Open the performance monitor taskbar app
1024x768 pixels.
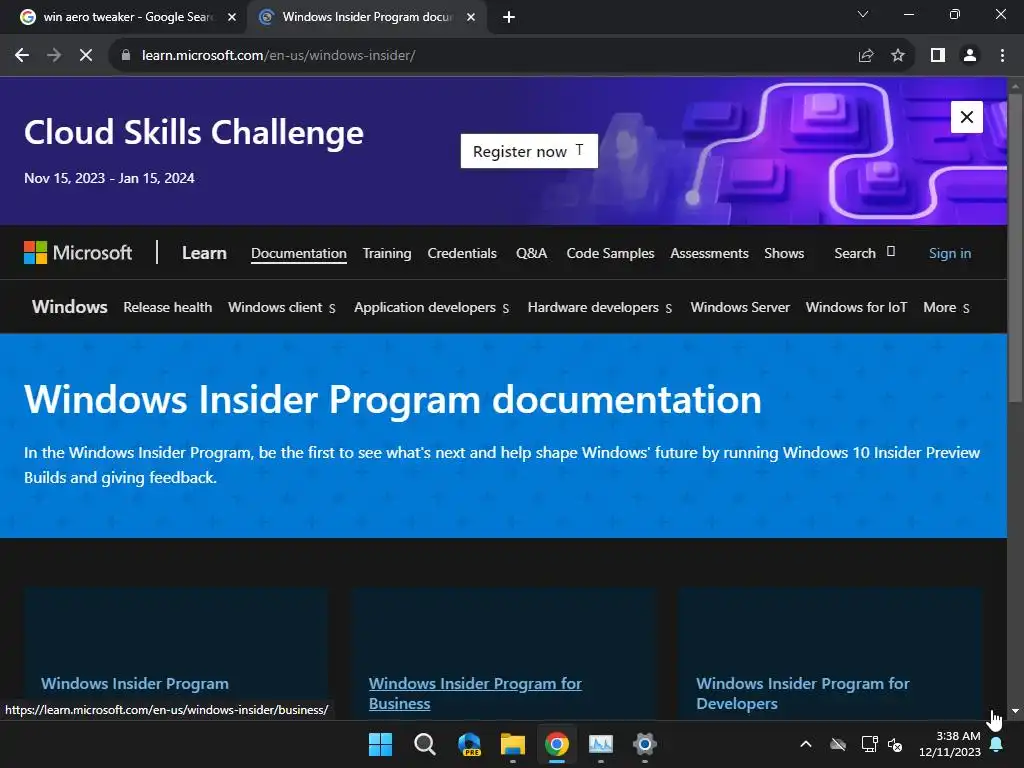click(x=601, y=744)
